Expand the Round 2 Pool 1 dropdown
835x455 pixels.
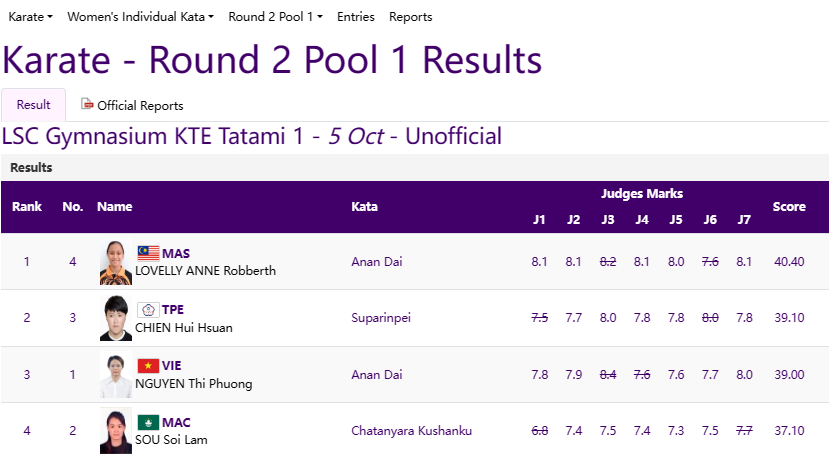point(275,17)
